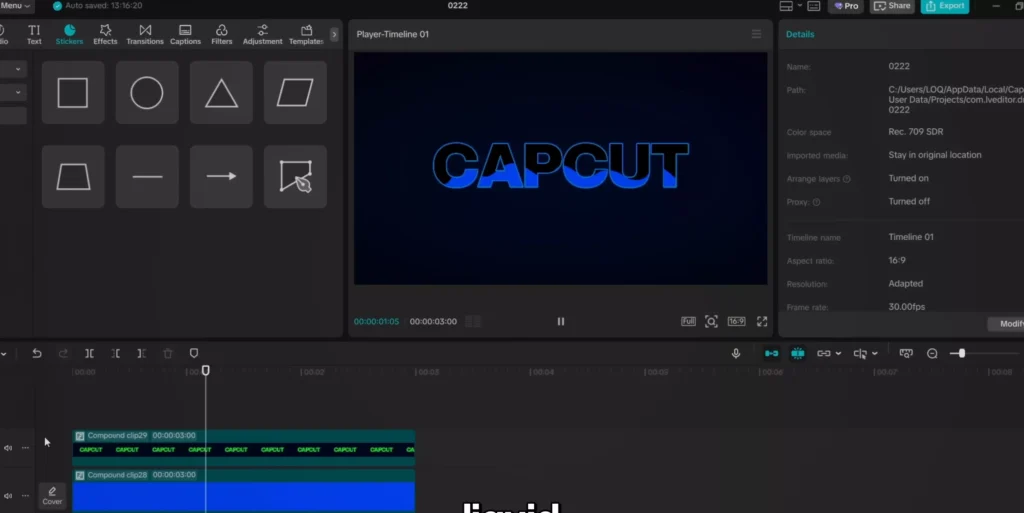Open more options for the Compound clip29 track
This screenshot has height=513, width=1024.
tap(25, 448)
